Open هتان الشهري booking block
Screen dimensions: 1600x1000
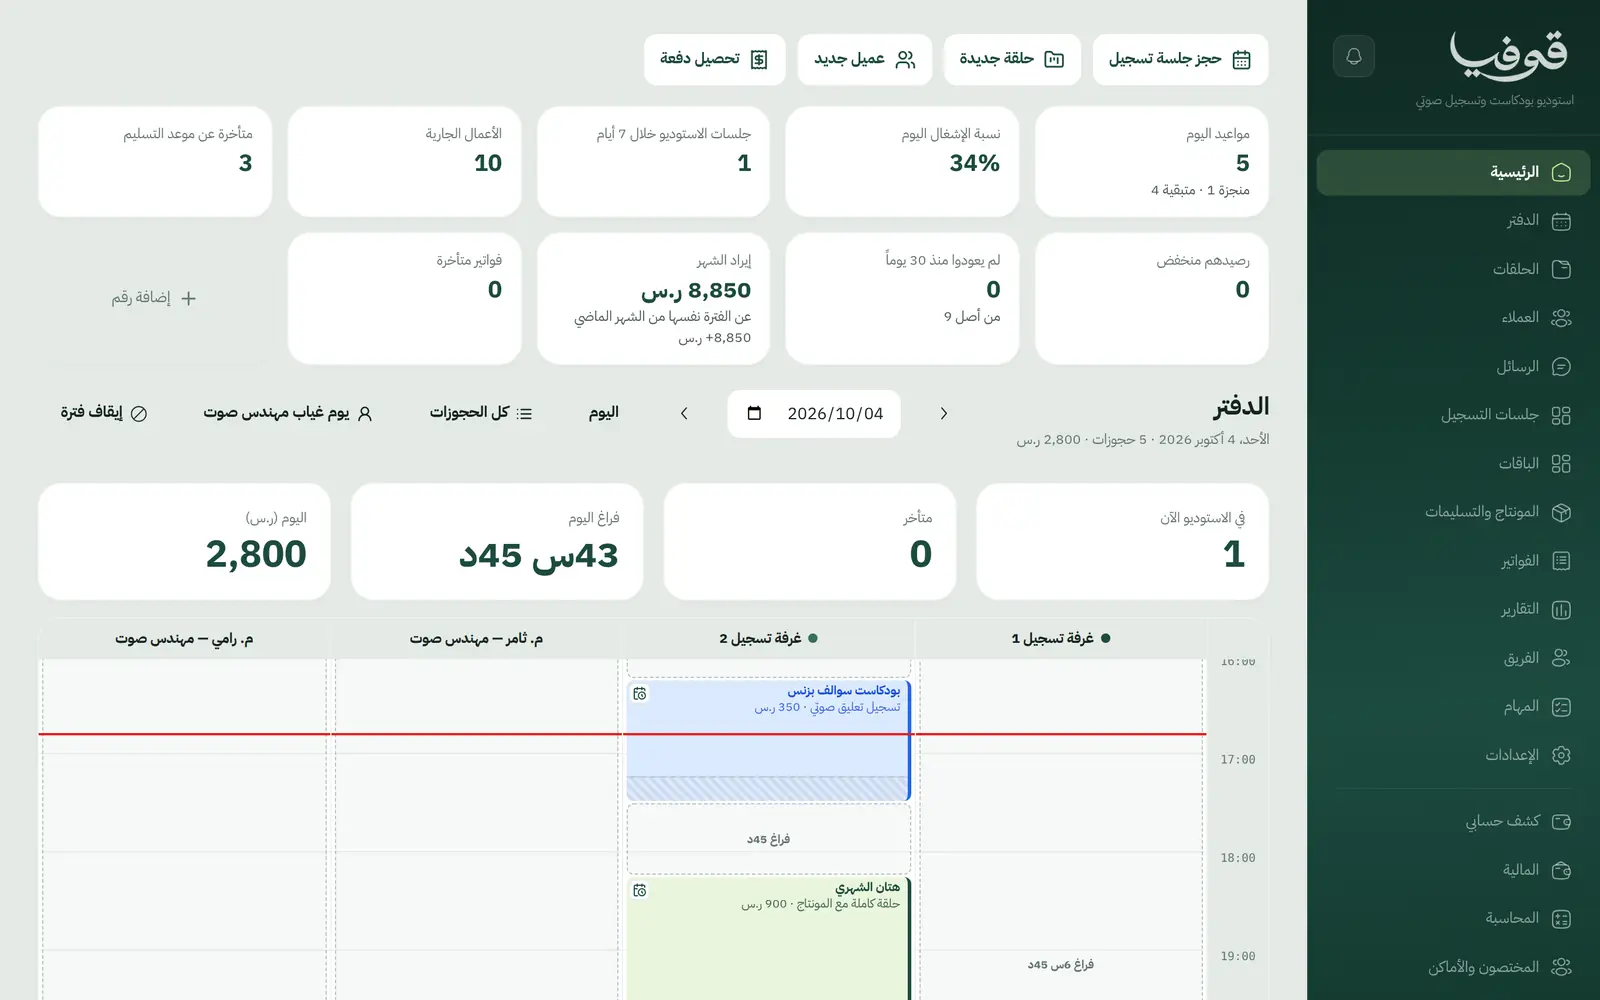(x=769, y=938)
